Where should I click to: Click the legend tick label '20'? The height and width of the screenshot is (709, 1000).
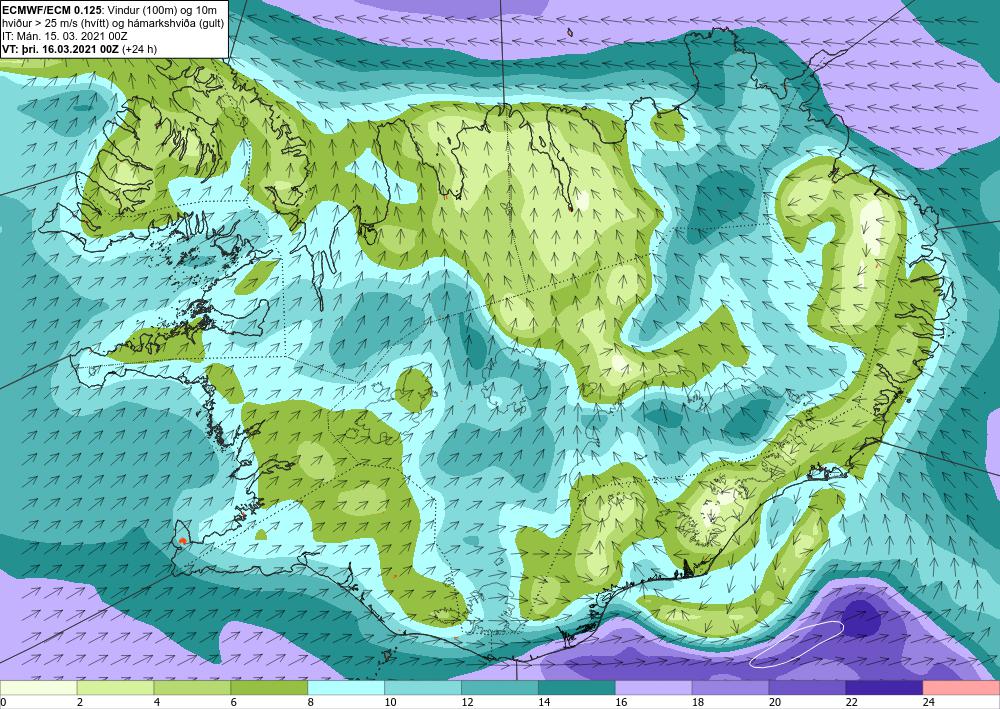[776, 702]
